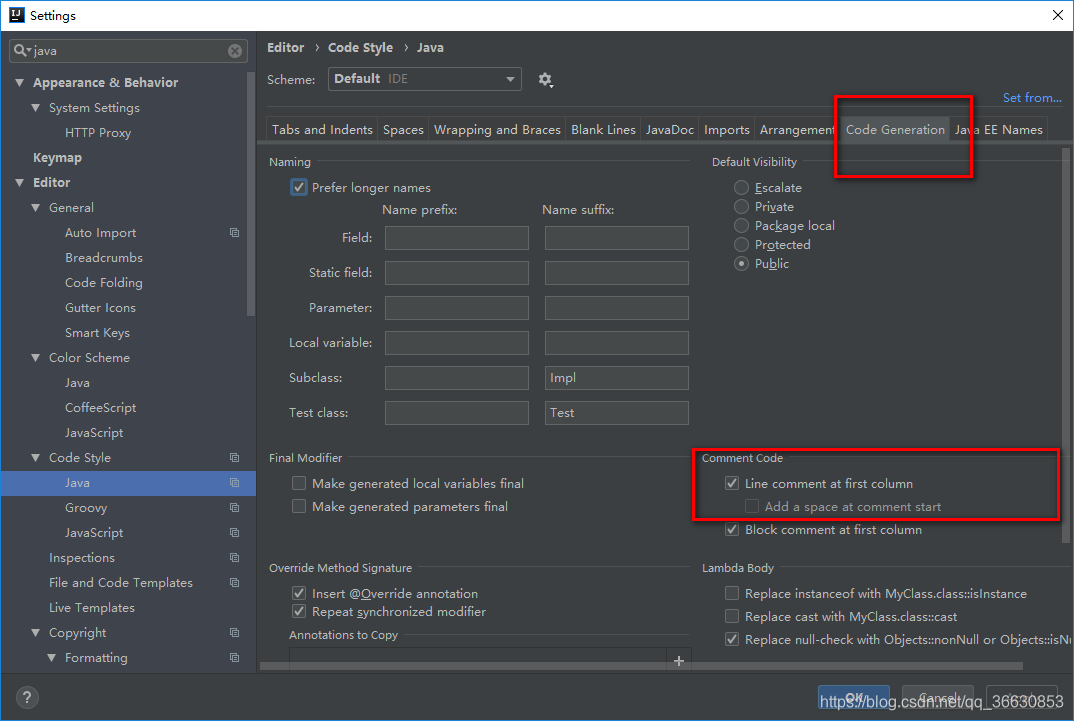Image resolution: width=1074 pixels, height=721 pixels.
Task: Click the project-level icon beside Copyright
Action: [x=234, y=633]
